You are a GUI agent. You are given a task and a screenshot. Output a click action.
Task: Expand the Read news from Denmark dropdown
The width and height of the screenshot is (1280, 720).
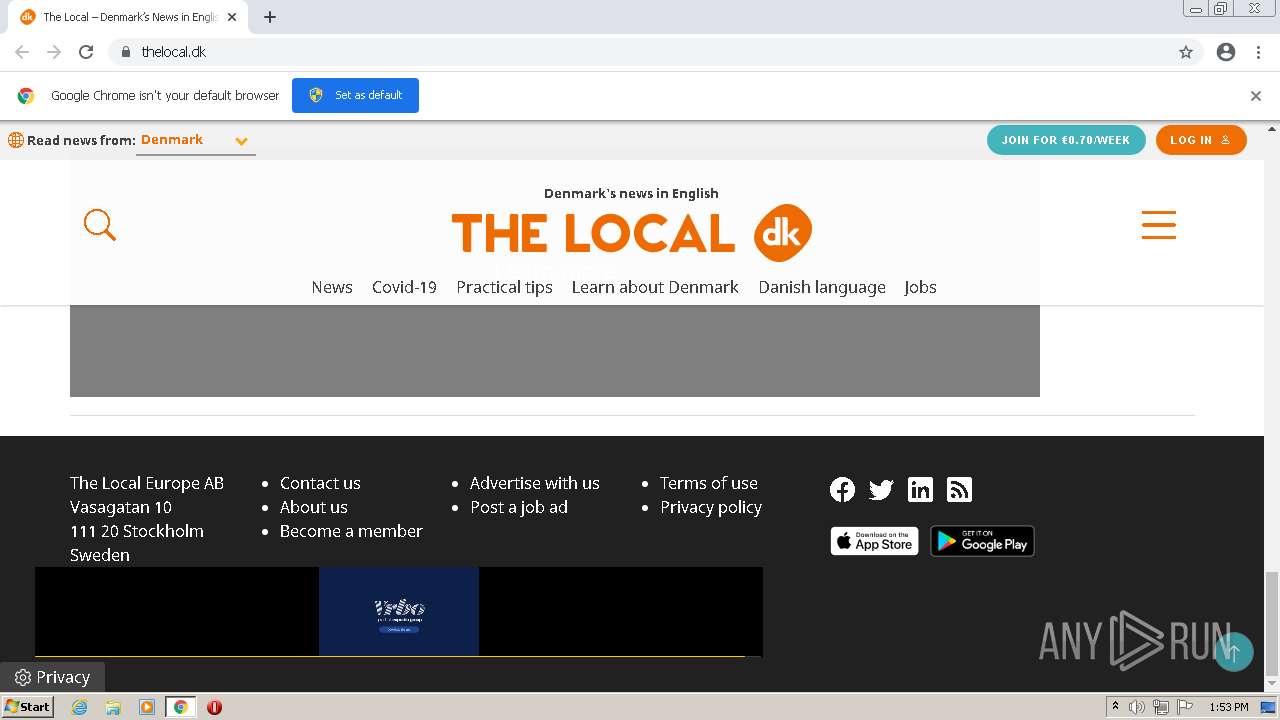196,140
